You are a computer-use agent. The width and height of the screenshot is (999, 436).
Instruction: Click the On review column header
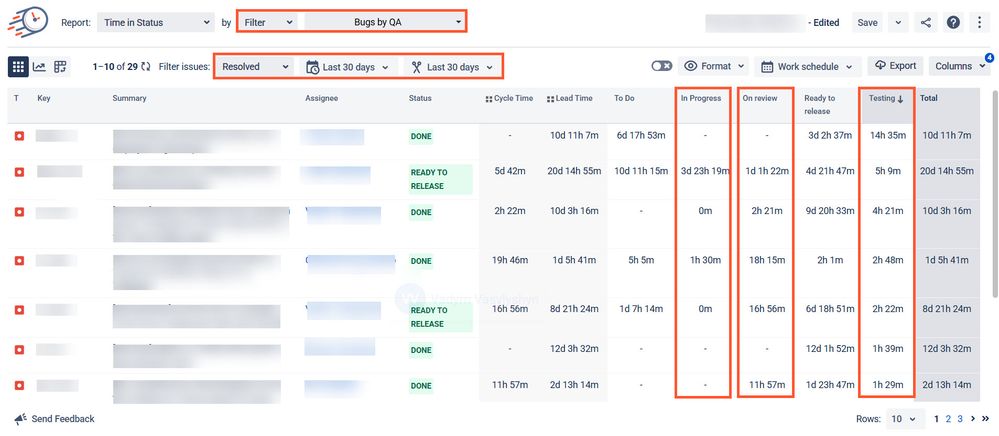point(759,98)
